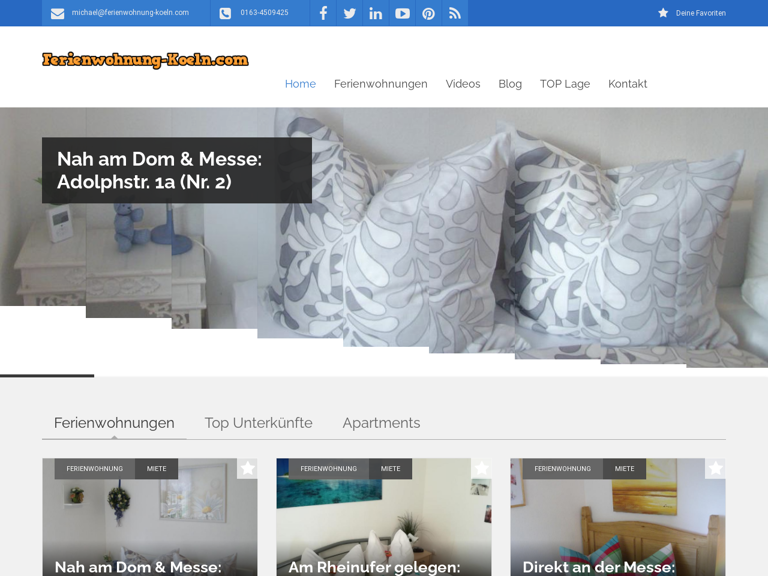This screenshot has width=768, height=576.
Task: Select the Apartments tab
Action: coord(381,423)
